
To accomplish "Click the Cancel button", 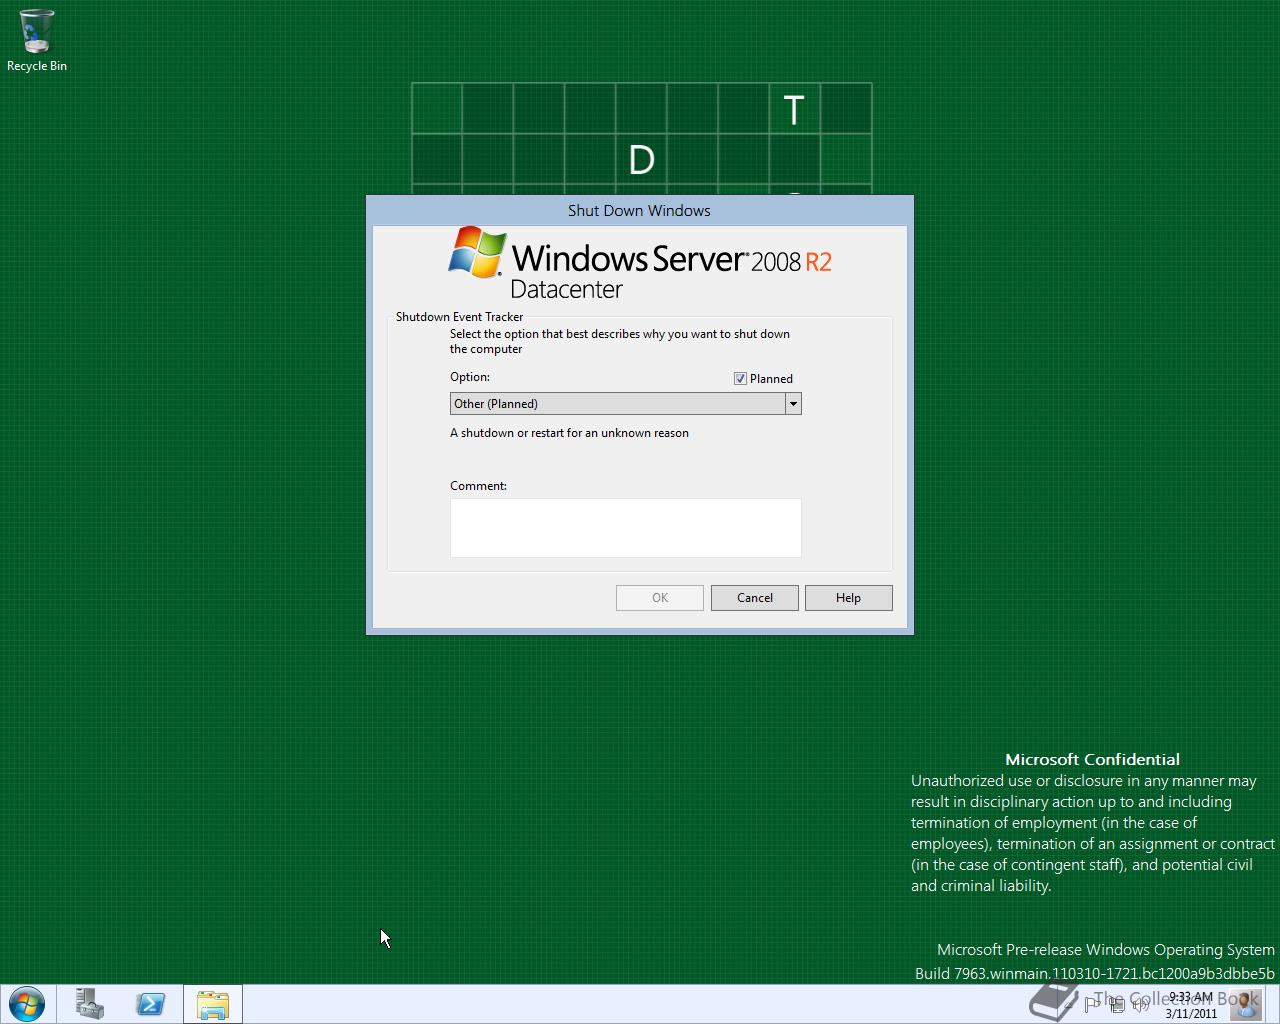I will 755,598.
